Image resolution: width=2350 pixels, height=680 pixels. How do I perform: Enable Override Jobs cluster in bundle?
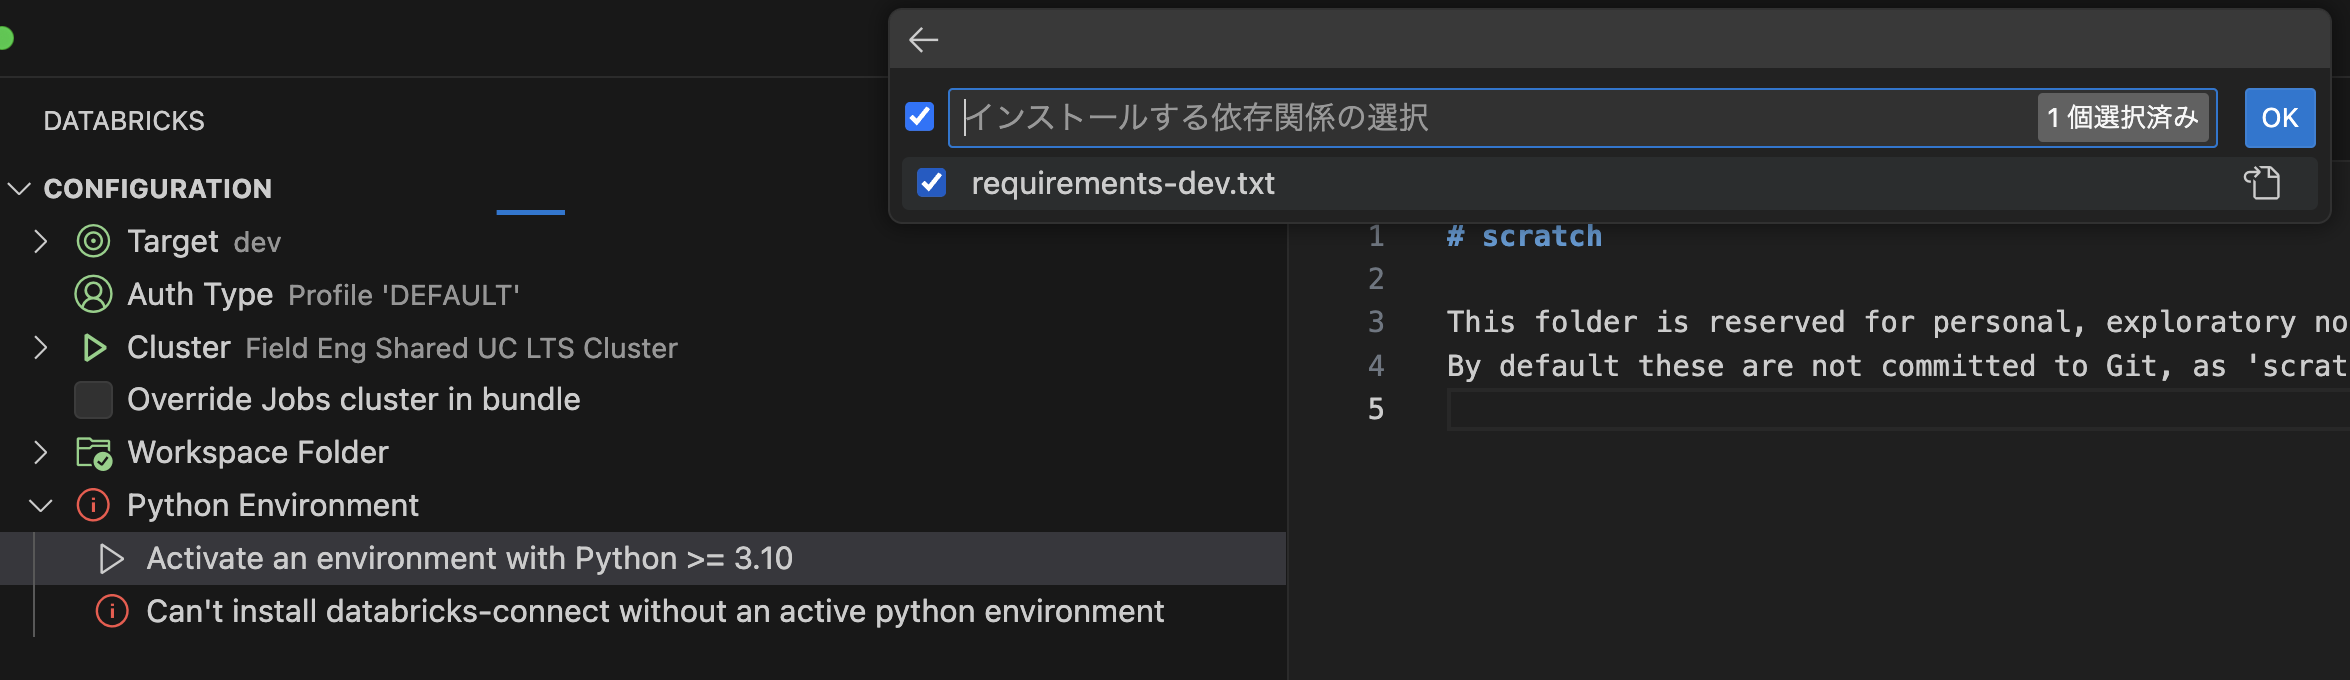pyautogui.click(x=93, y=400)
